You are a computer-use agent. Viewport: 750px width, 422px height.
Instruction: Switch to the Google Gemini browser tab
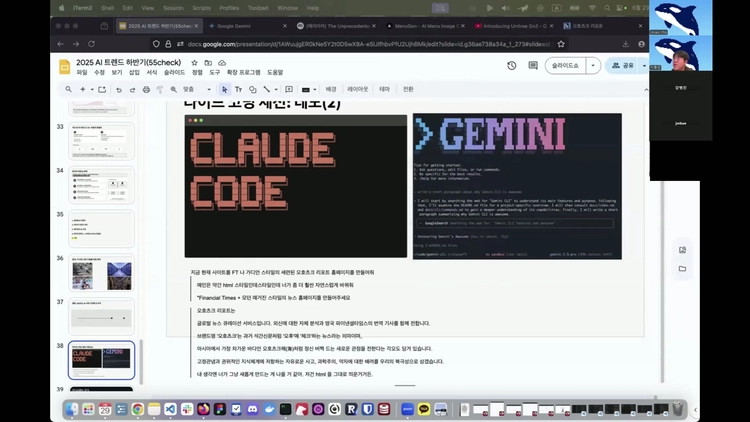point(248,26)
